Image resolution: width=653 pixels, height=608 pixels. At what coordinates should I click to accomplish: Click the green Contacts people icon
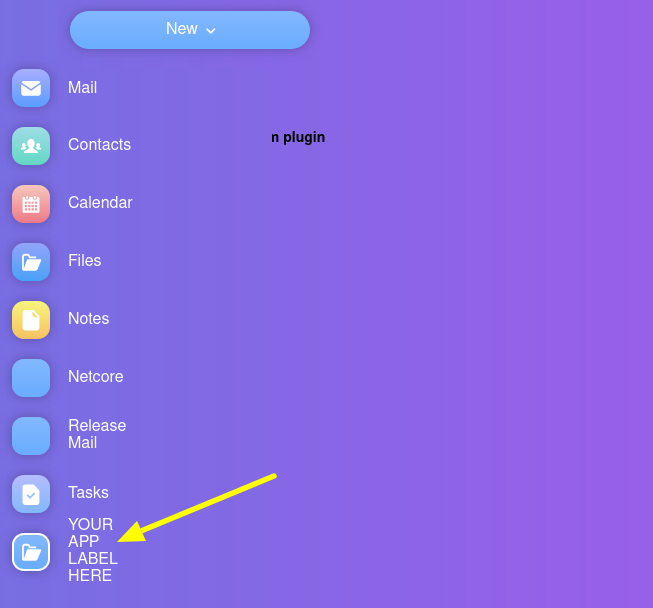click(x=31, y=146)
